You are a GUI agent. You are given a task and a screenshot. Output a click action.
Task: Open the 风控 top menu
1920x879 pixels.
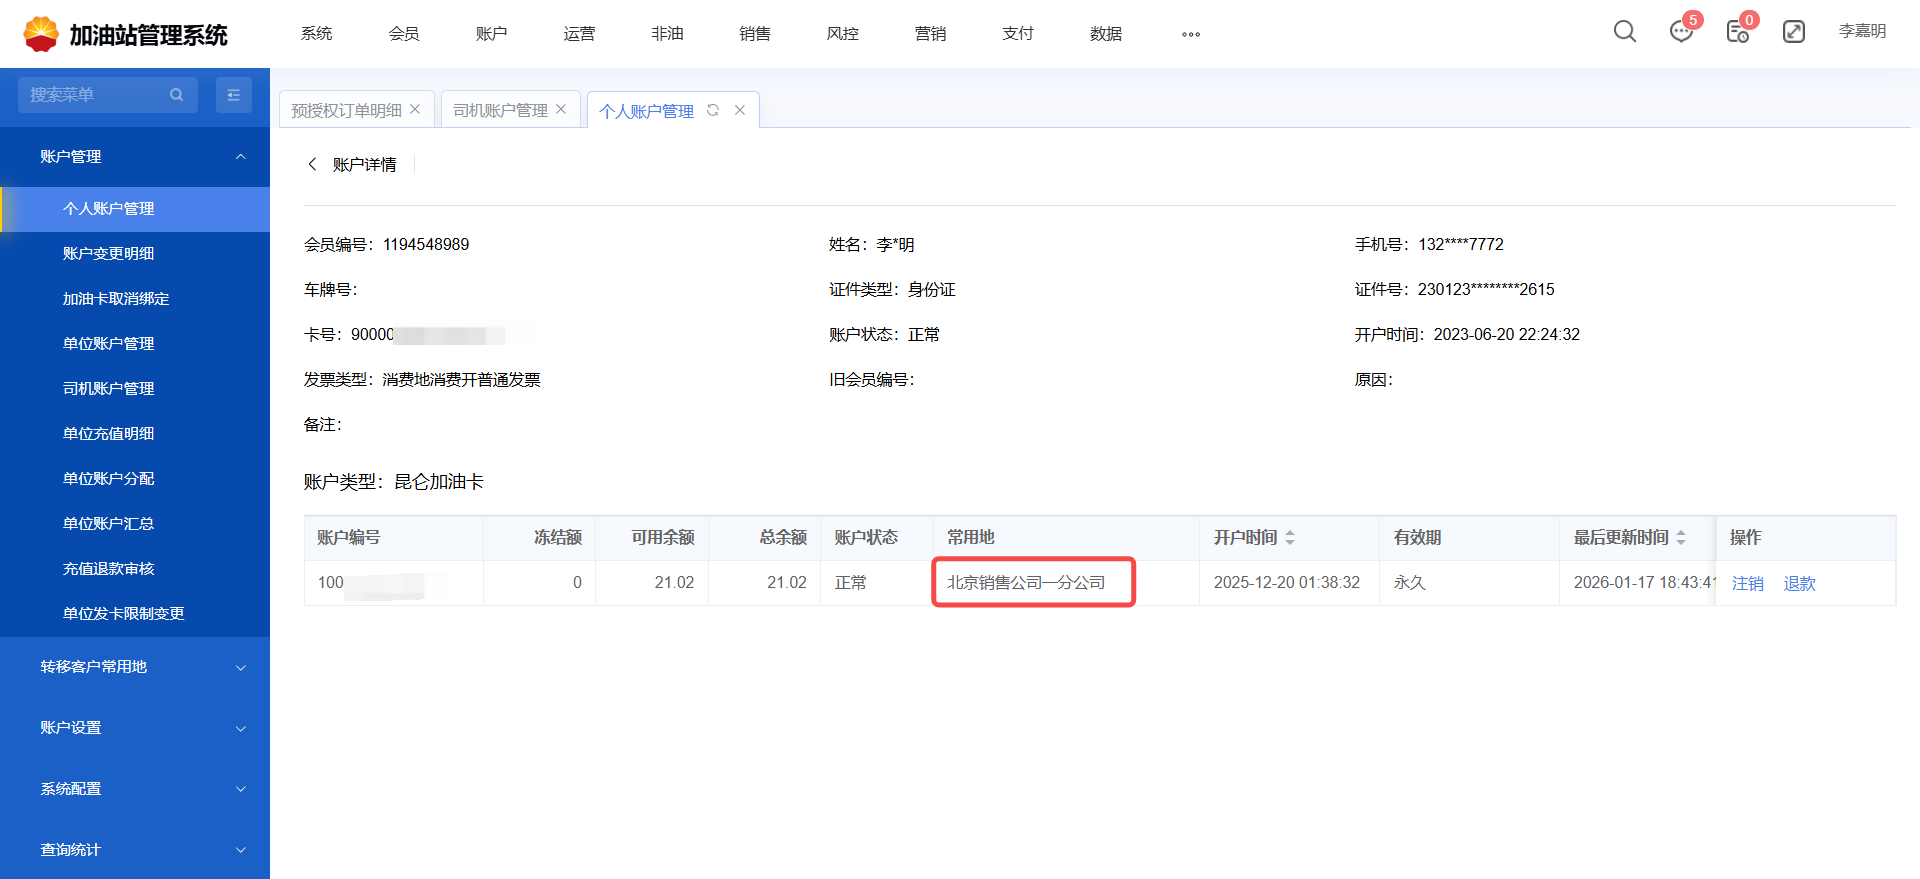(x=842, y=34)
